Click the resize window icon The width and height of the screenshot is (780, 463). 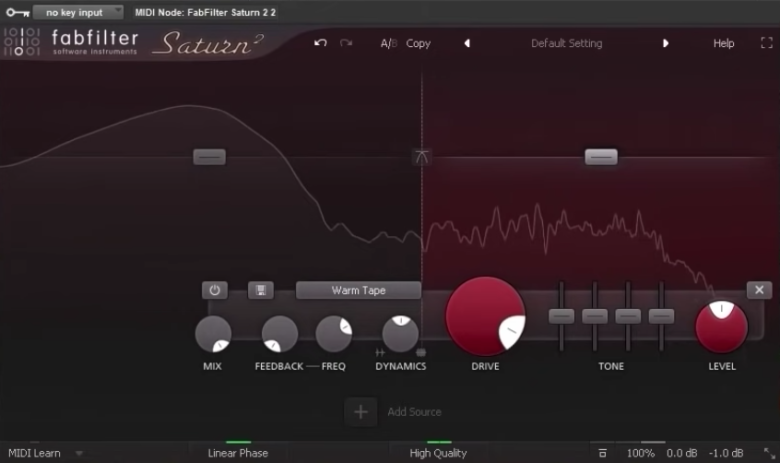(x=769, y=453)
